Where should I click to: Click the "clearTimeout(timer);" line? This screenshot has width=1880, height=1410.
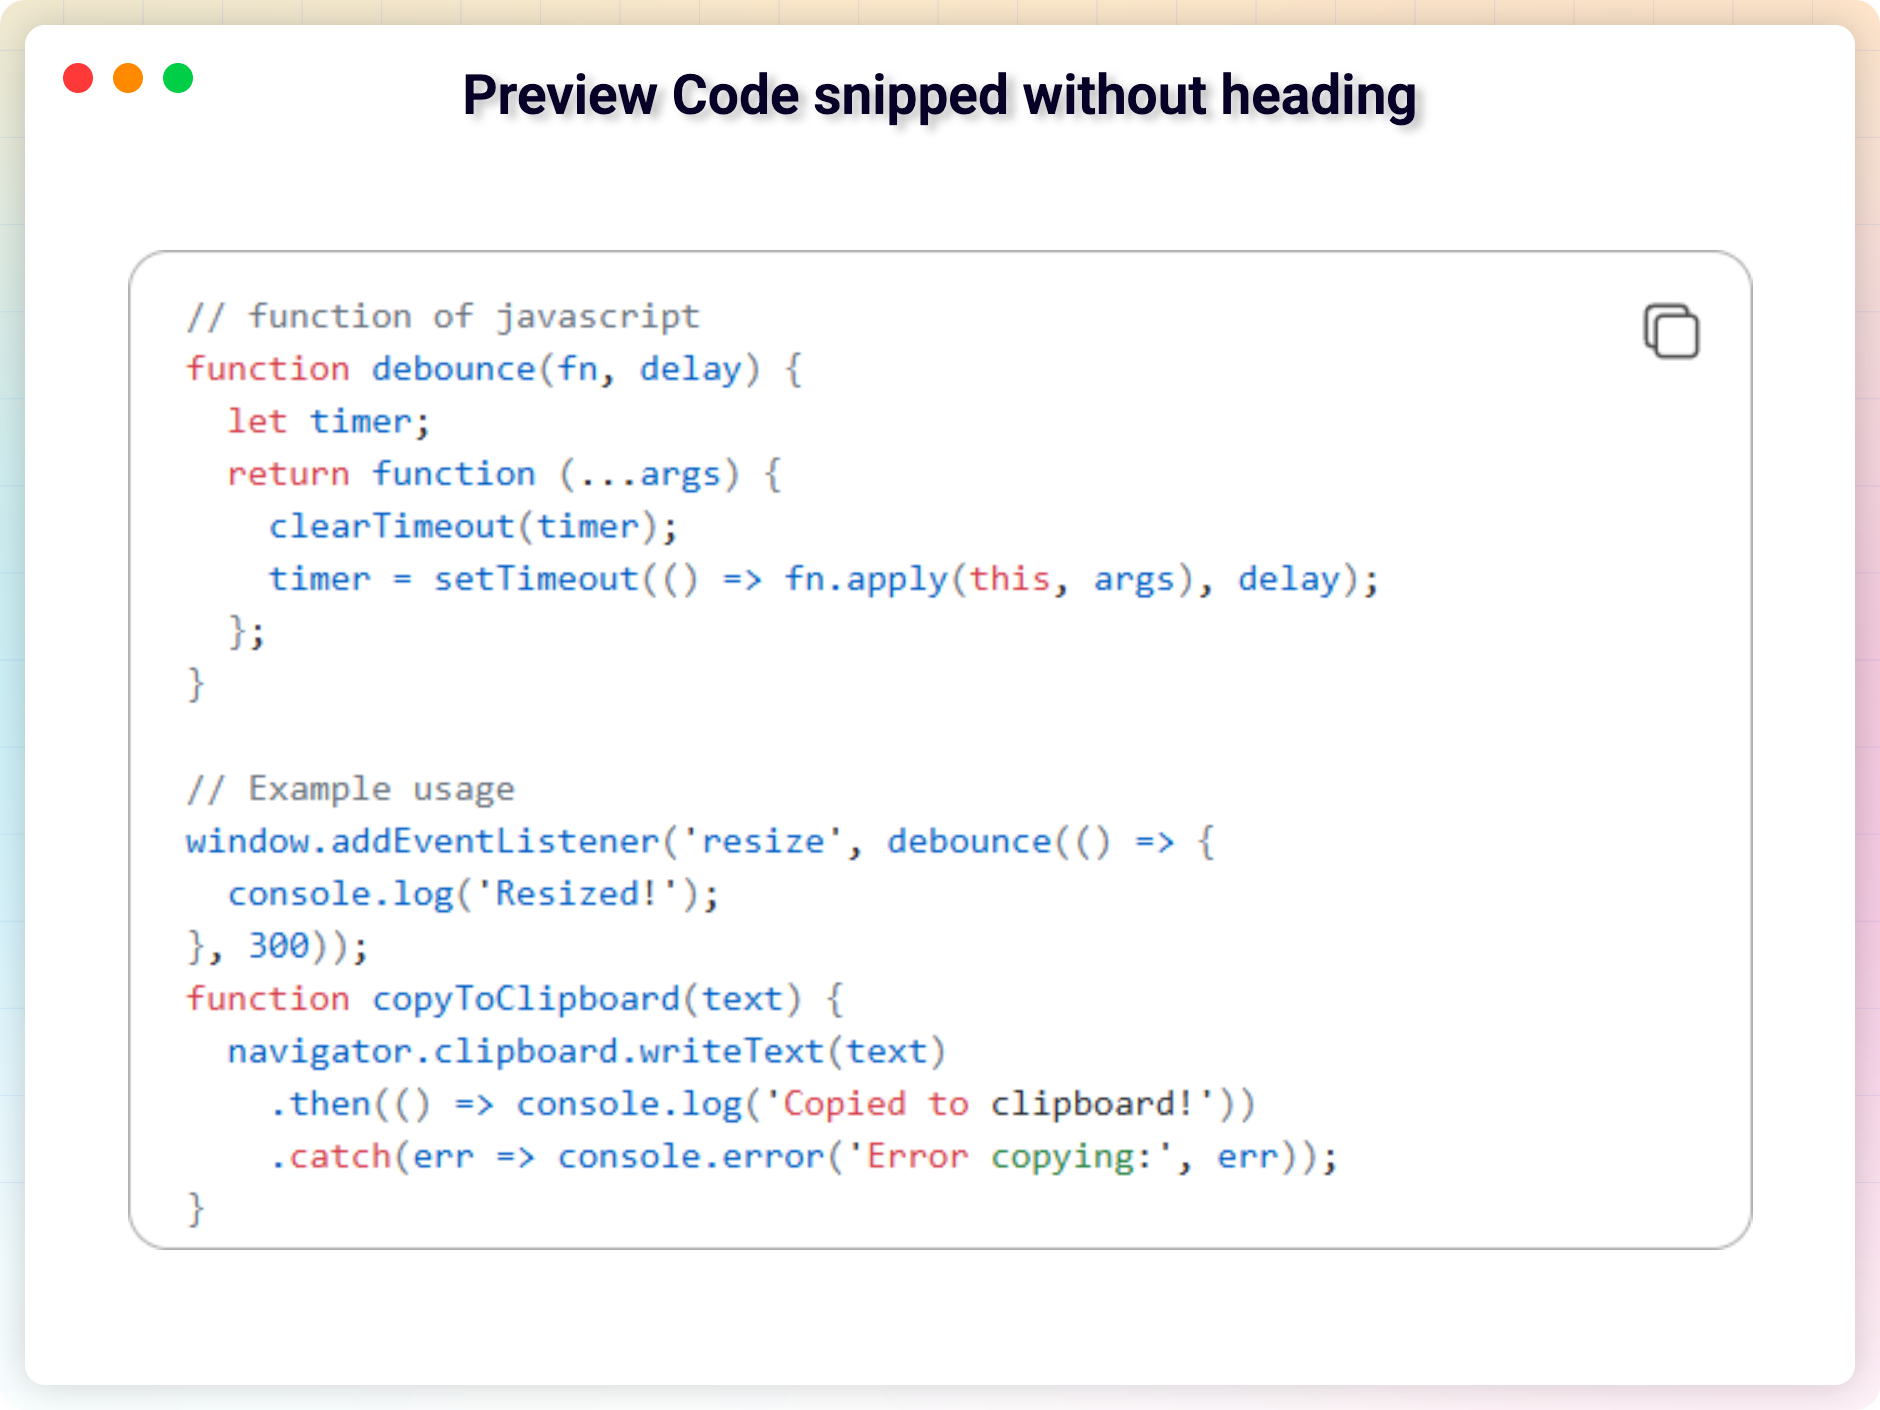tap(472, 527)
